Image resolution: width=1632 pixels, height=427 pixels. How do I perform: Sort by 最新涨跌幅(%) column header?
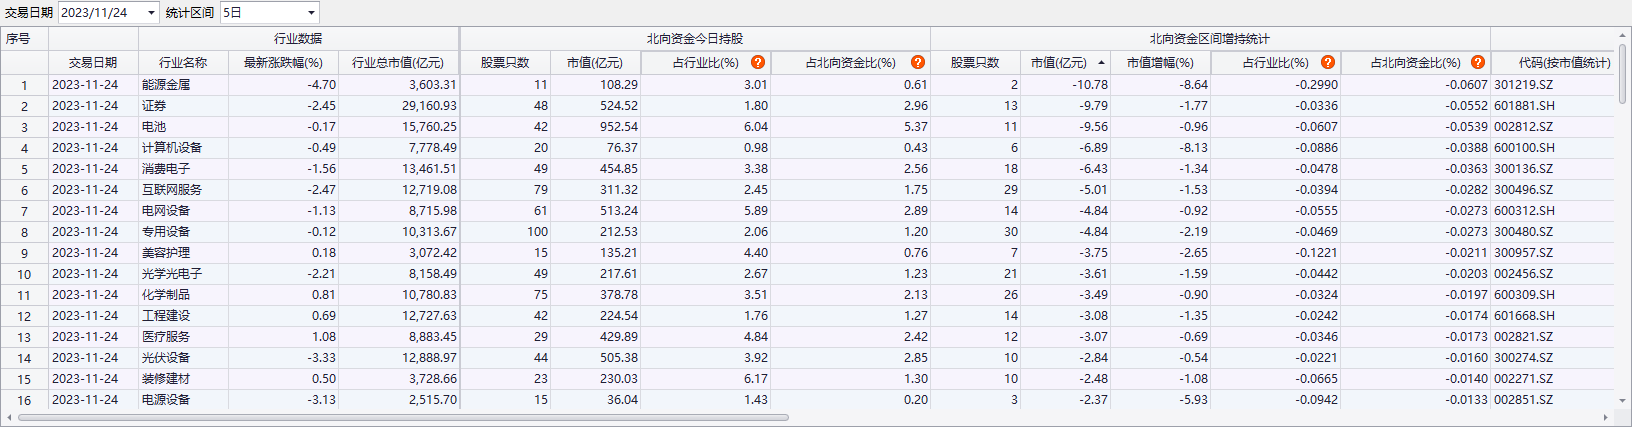[283, 62]
